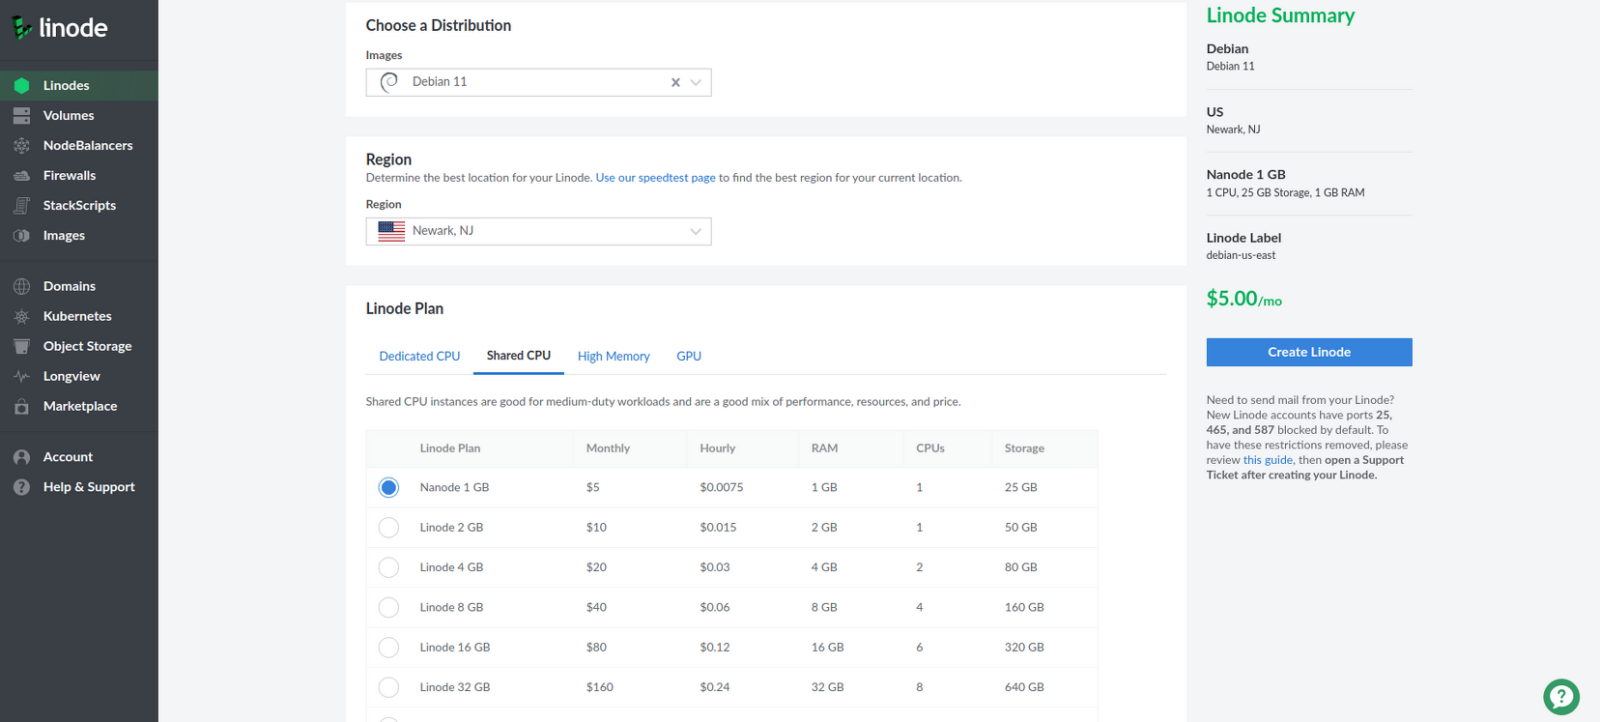Click the debian-us-east label in the summary
This screenshot has height=722, width=1600.
coord(1241,256)
